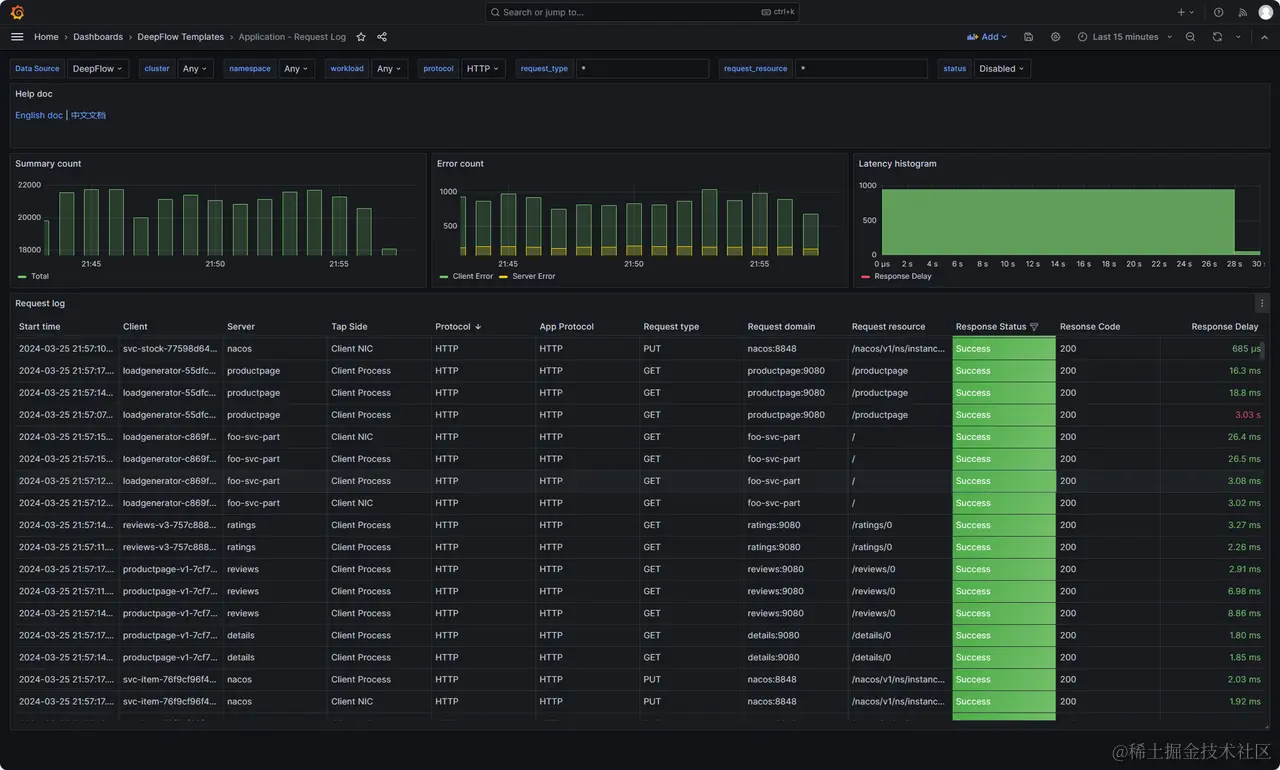Viewport: 1280px width, 770px height.
Task: Open the Data Source DeepFlow dropdown
Action: pyautogui.click(x=97, y=69)
